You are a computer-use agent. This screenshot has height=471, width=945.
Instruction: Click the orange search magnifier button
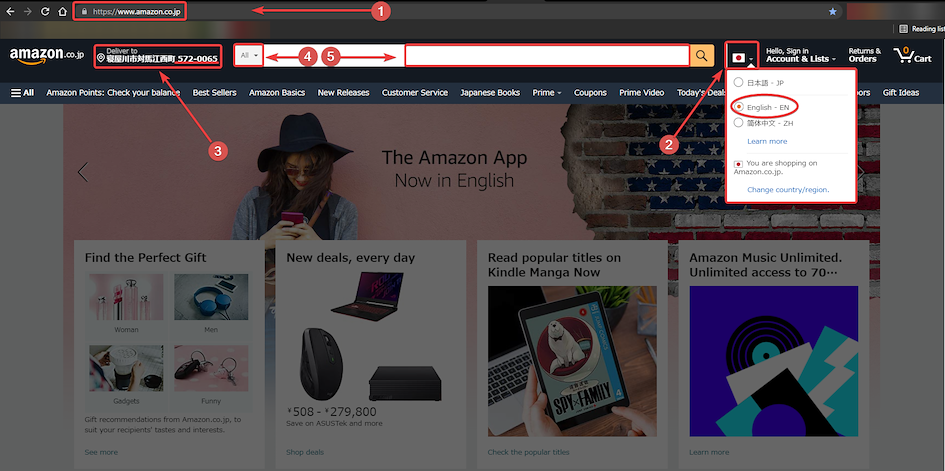pos(702,55)
